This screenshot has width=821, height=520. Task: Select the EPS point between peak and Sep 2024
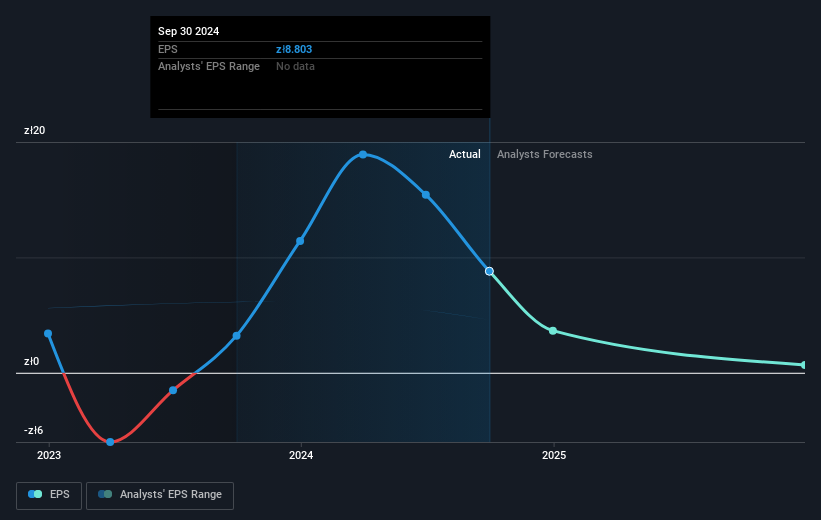[426, 195]
